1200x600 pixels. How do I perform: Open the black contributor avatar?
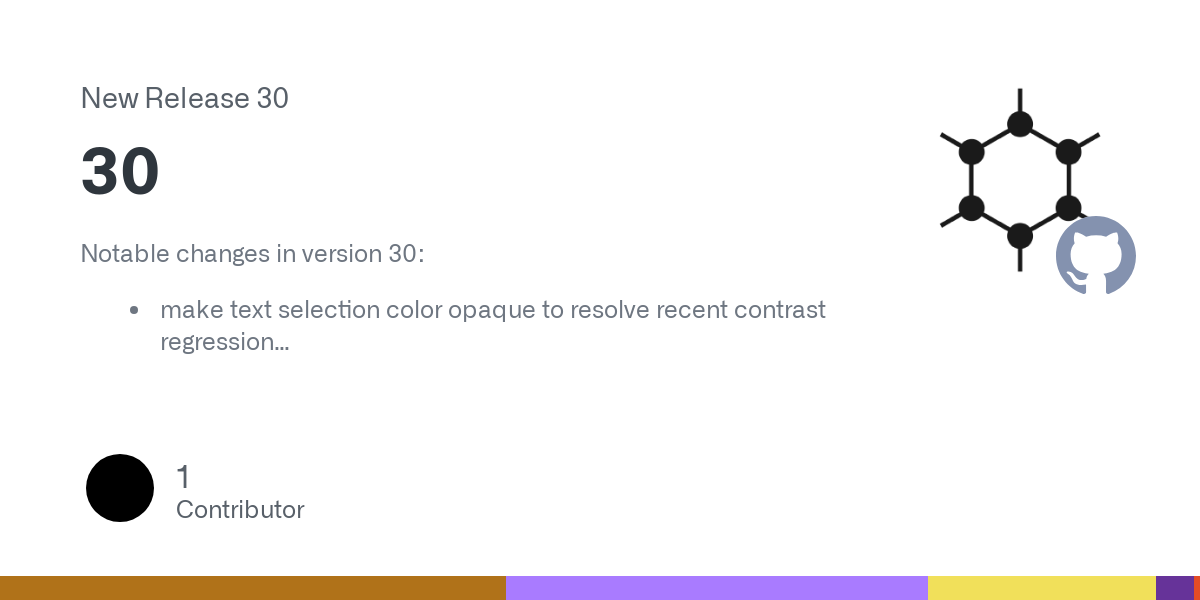click(x=120, y=488)
